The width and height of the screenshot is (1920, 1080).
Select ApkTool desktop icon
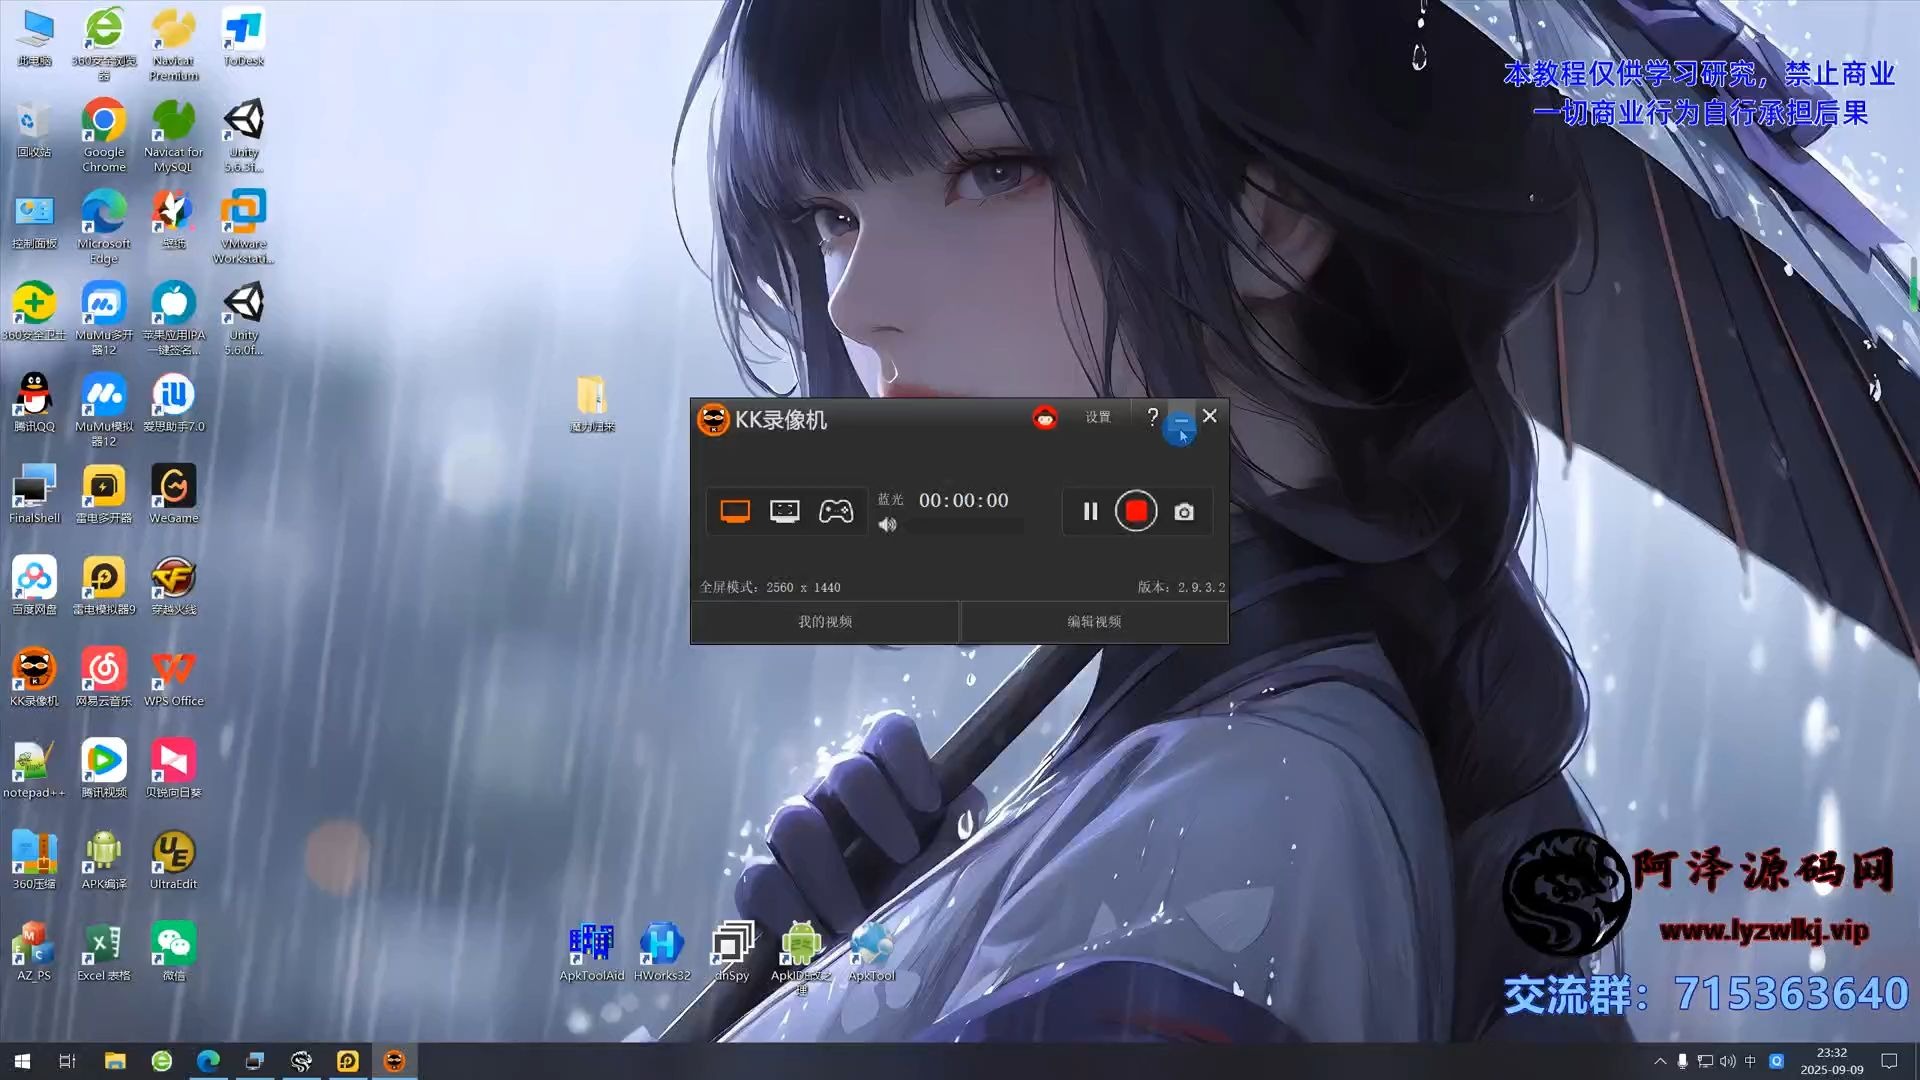tap(871, 951)
